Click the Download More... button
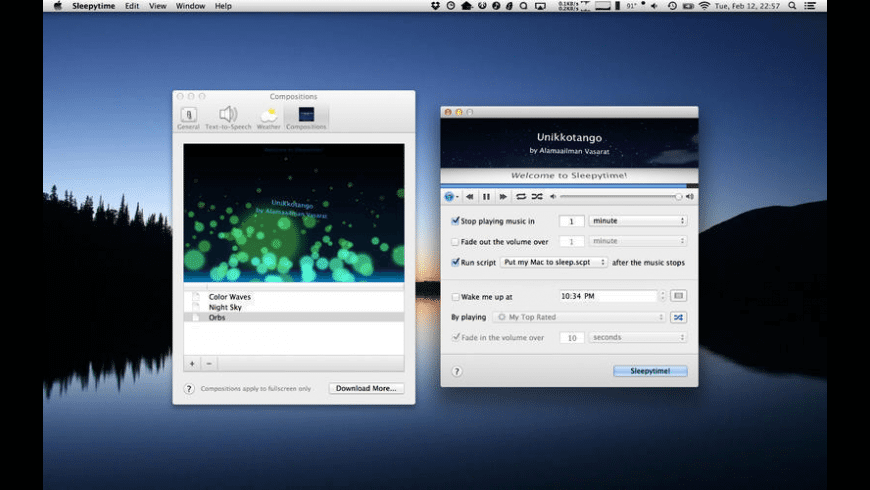 tap(366, 388)
